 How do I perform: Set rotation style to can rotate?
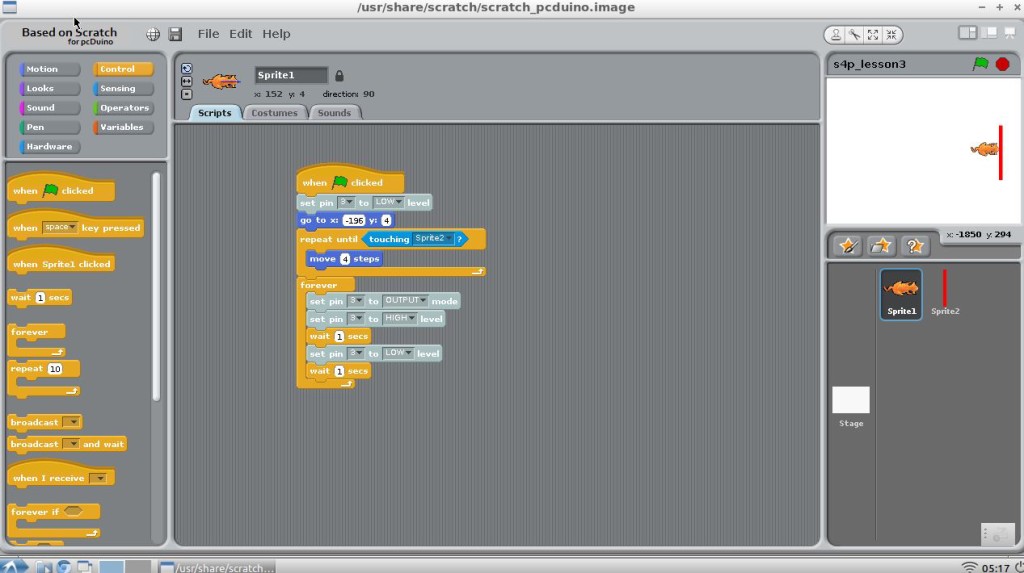[x=187, y=68]
